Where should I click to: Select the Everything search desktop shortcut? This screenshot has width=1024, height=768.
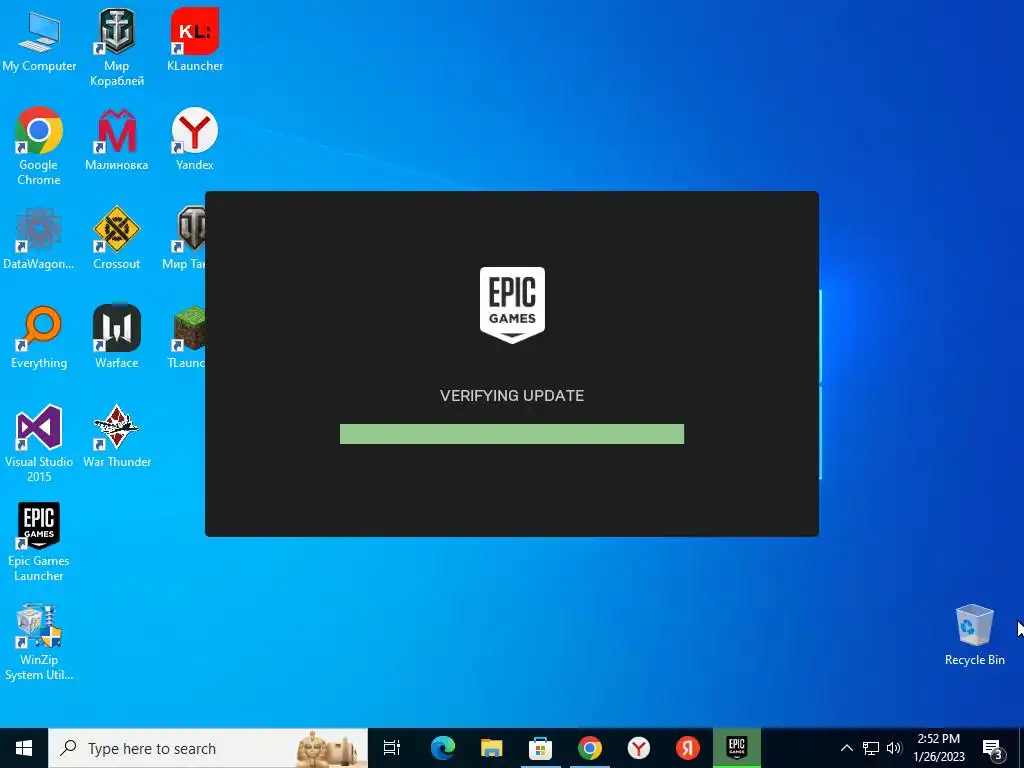click(39, 338)
